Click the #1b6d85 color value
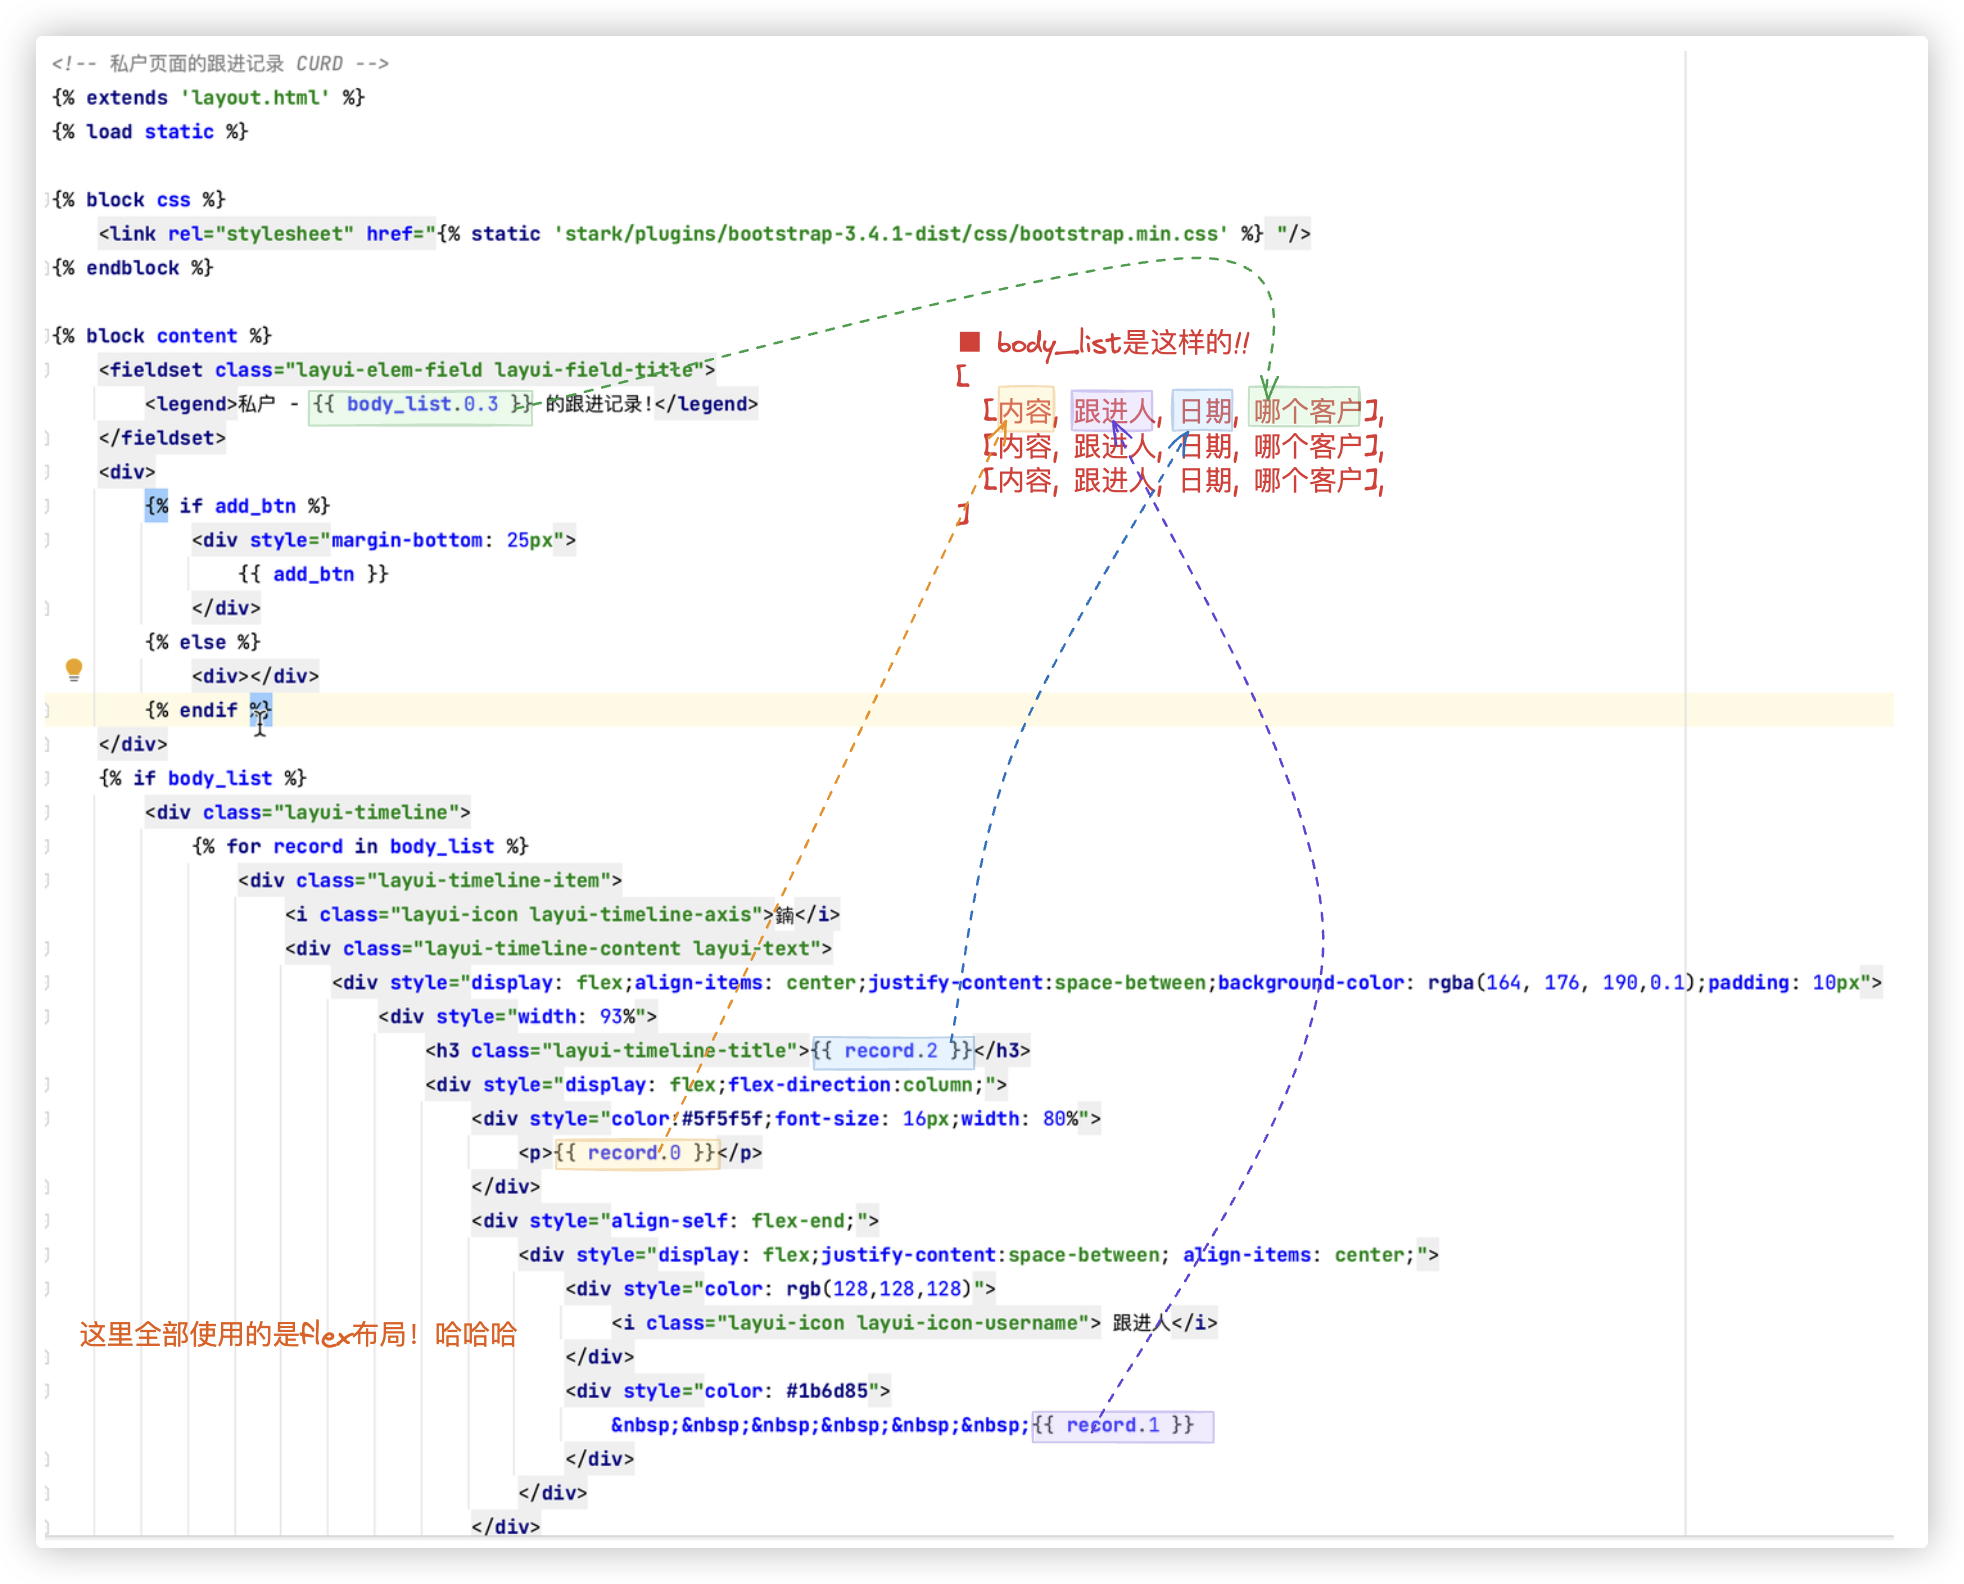This screenshot has height=1584, width=1964. coord(826,1390)
